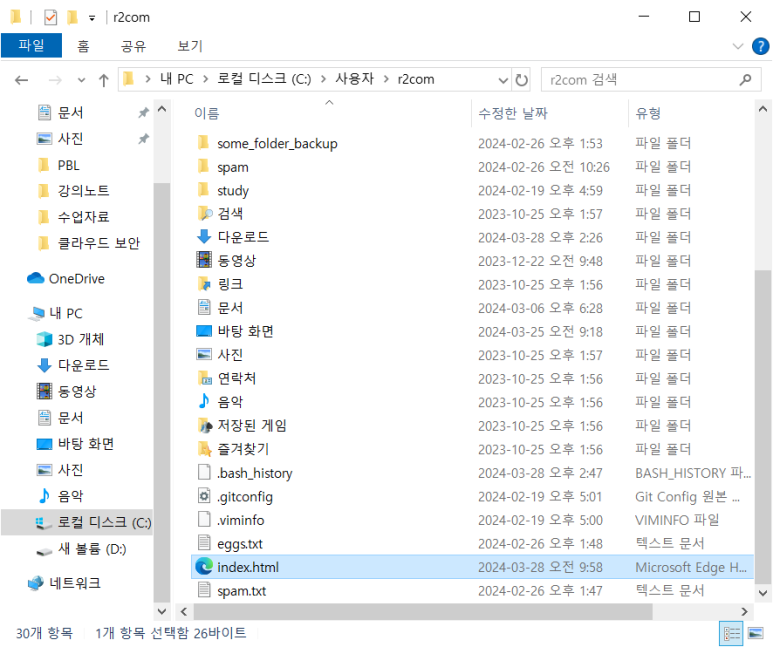Viewport: 773px width, 647px height.
Task: Select 사용자 breadcrumb segment
Action: click(x=354, y=79)
